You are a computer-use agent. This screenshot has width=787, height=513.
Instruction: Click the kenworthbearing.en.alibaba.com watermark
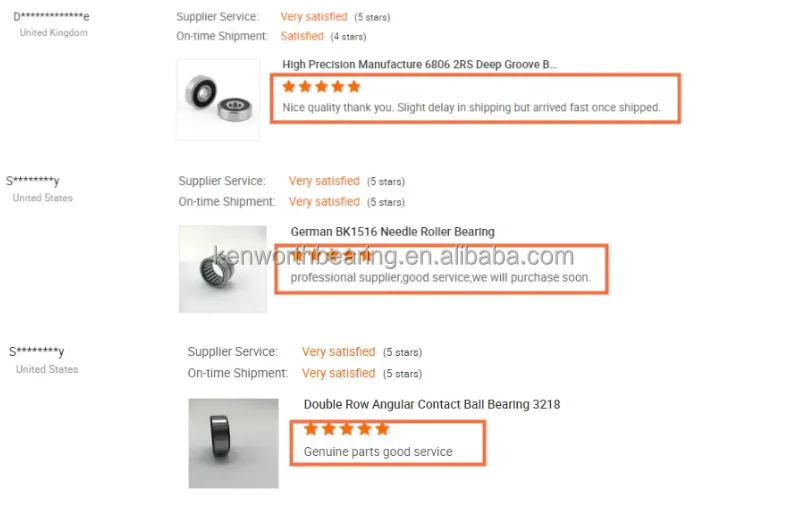[394, 256]
